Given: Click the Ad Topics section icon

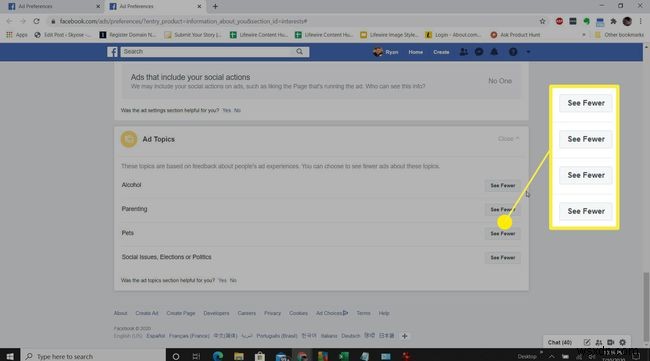Looking at the screenshot, I should point(129,139).
